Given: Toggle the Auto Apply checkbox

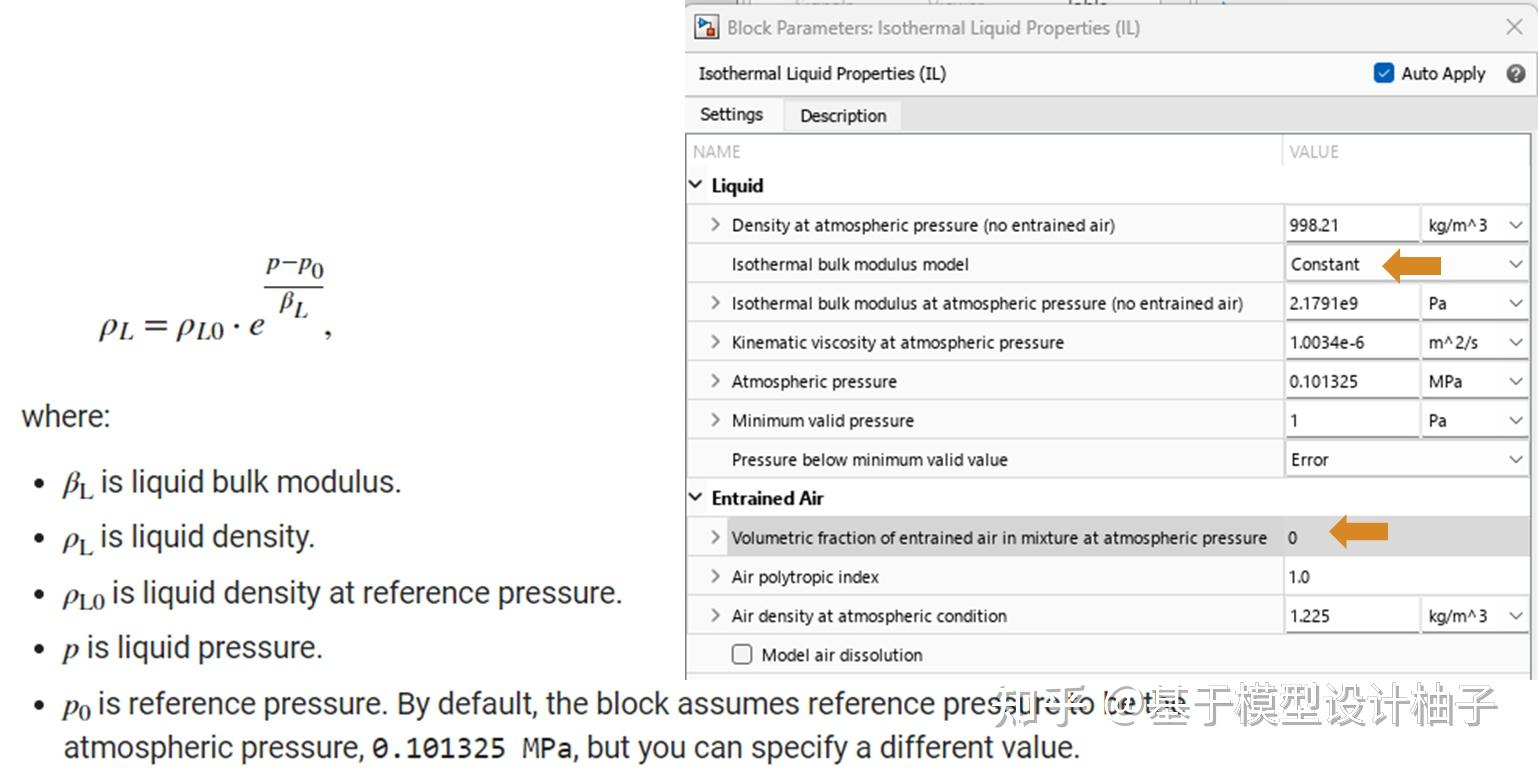Looking at the screenshot, I should 1384,73.
